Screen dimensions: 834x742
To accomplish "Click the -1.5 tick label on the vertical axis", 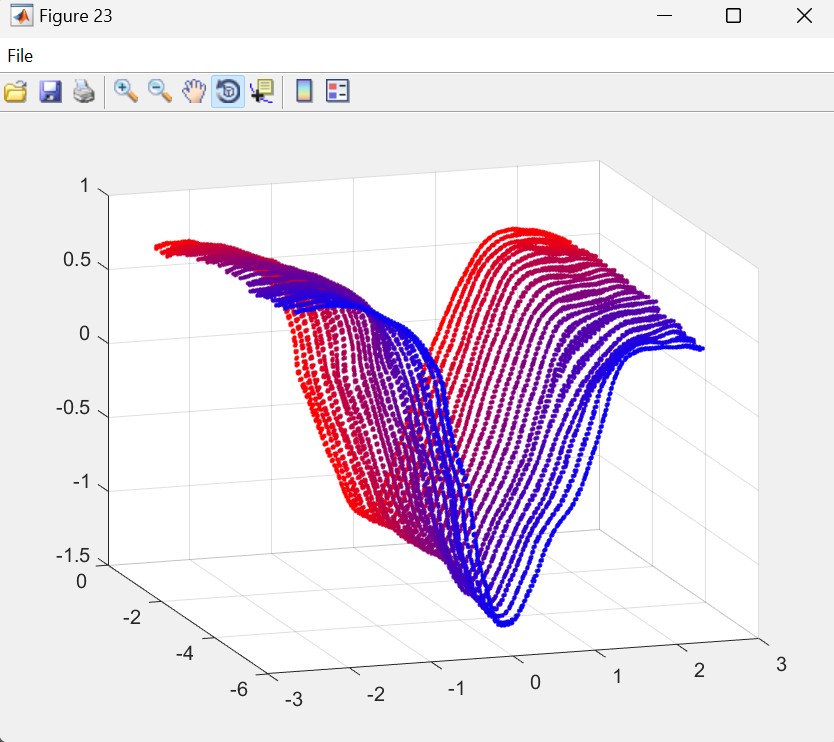I will coord(73,556).
